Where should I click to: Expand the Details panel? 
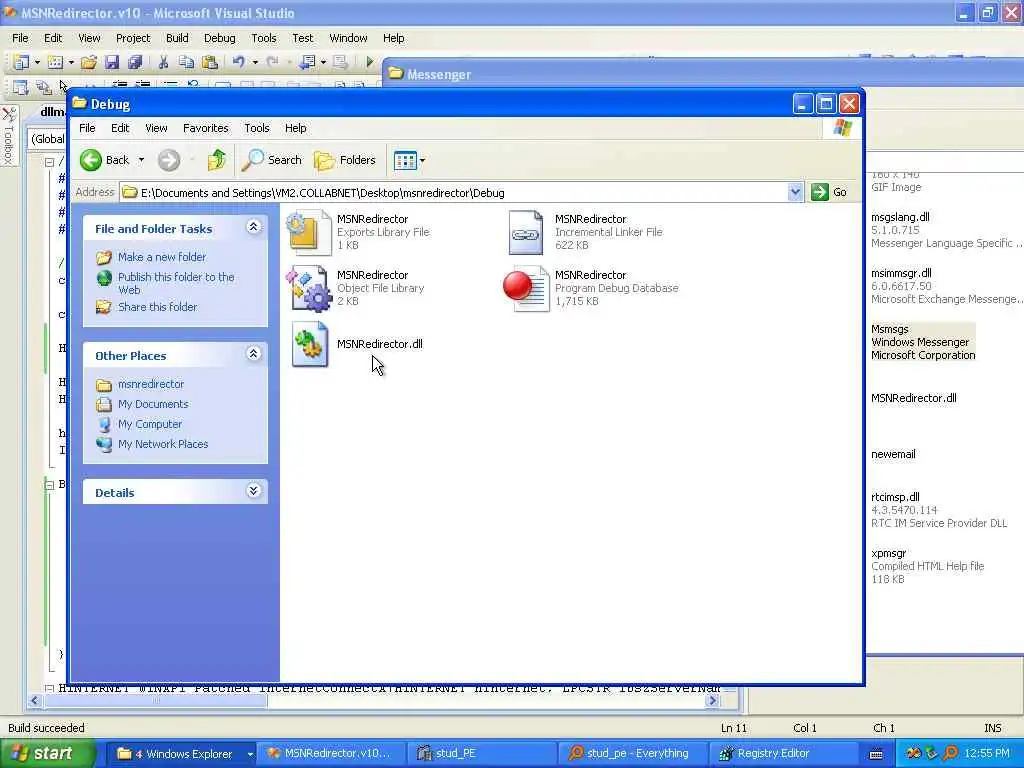[253, 490]
